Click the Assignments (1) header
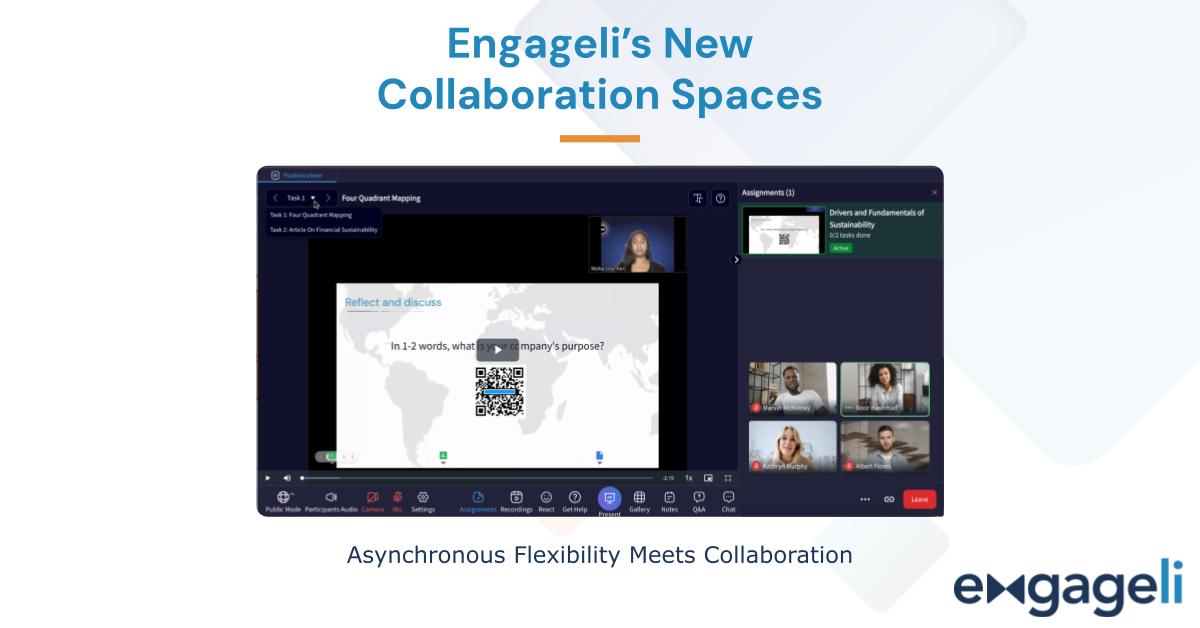The height and width of the screenshot is (628, 1200). 768,192
